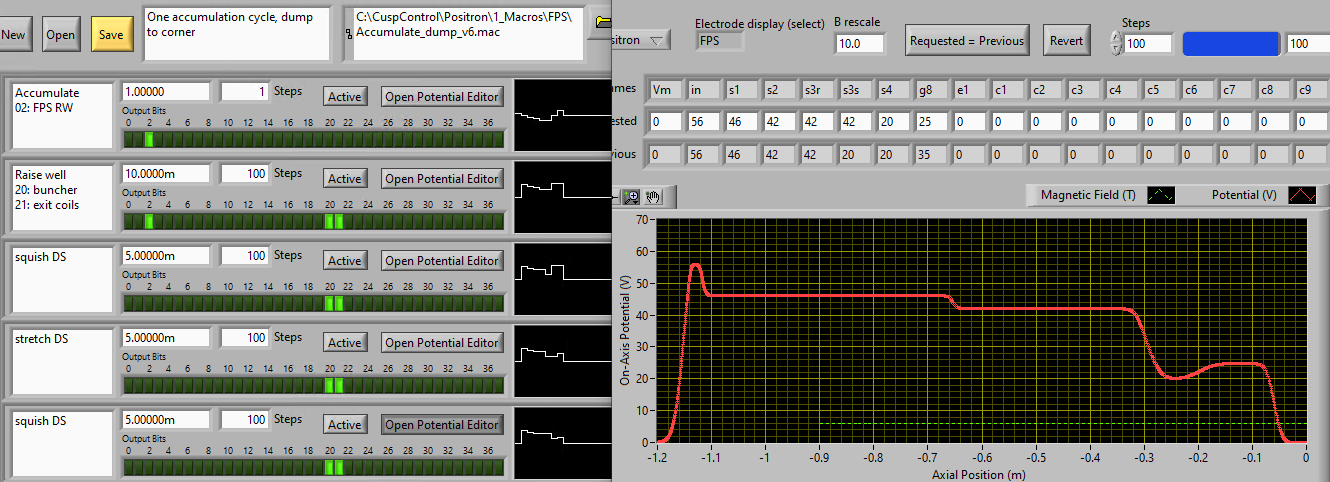
Task: Open Potential Editor for first squish DS step
Action: (442, 261)
